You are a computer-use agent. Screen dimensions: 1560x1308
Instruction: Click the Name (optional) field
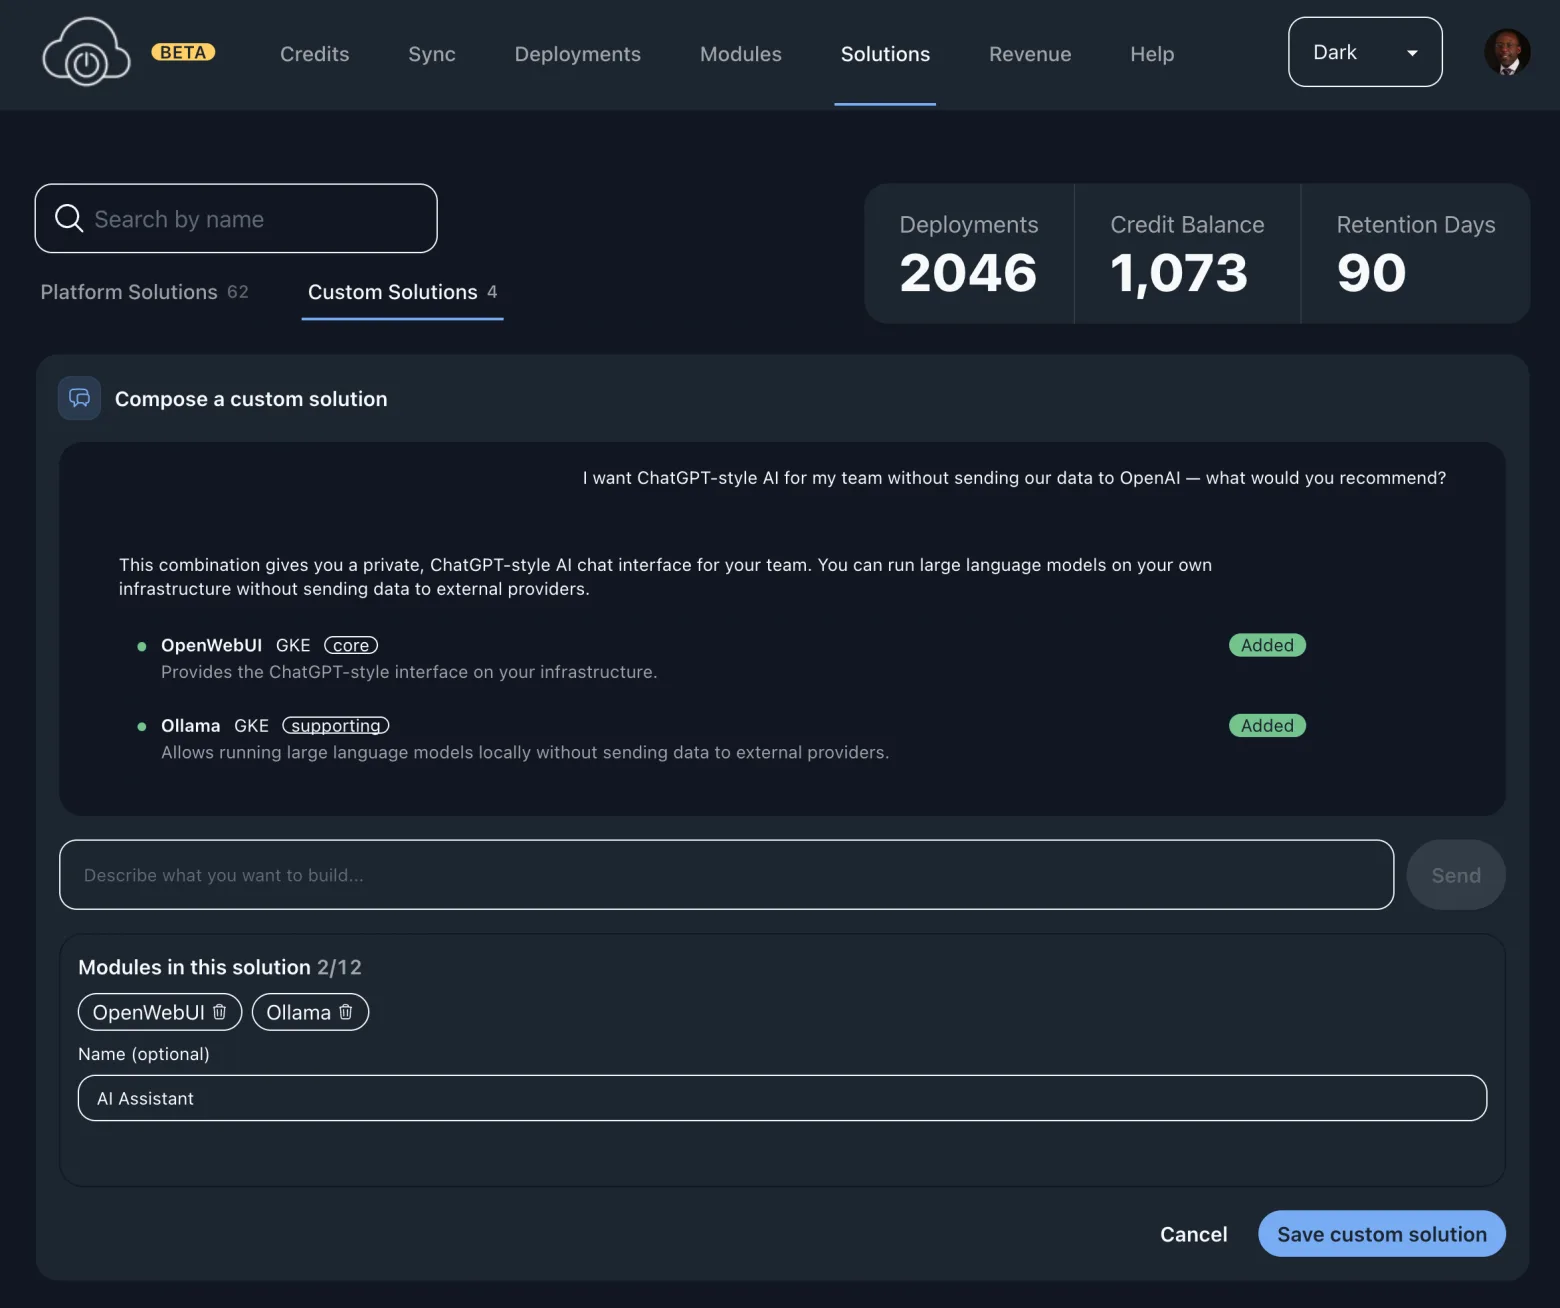click(782, 1098)
